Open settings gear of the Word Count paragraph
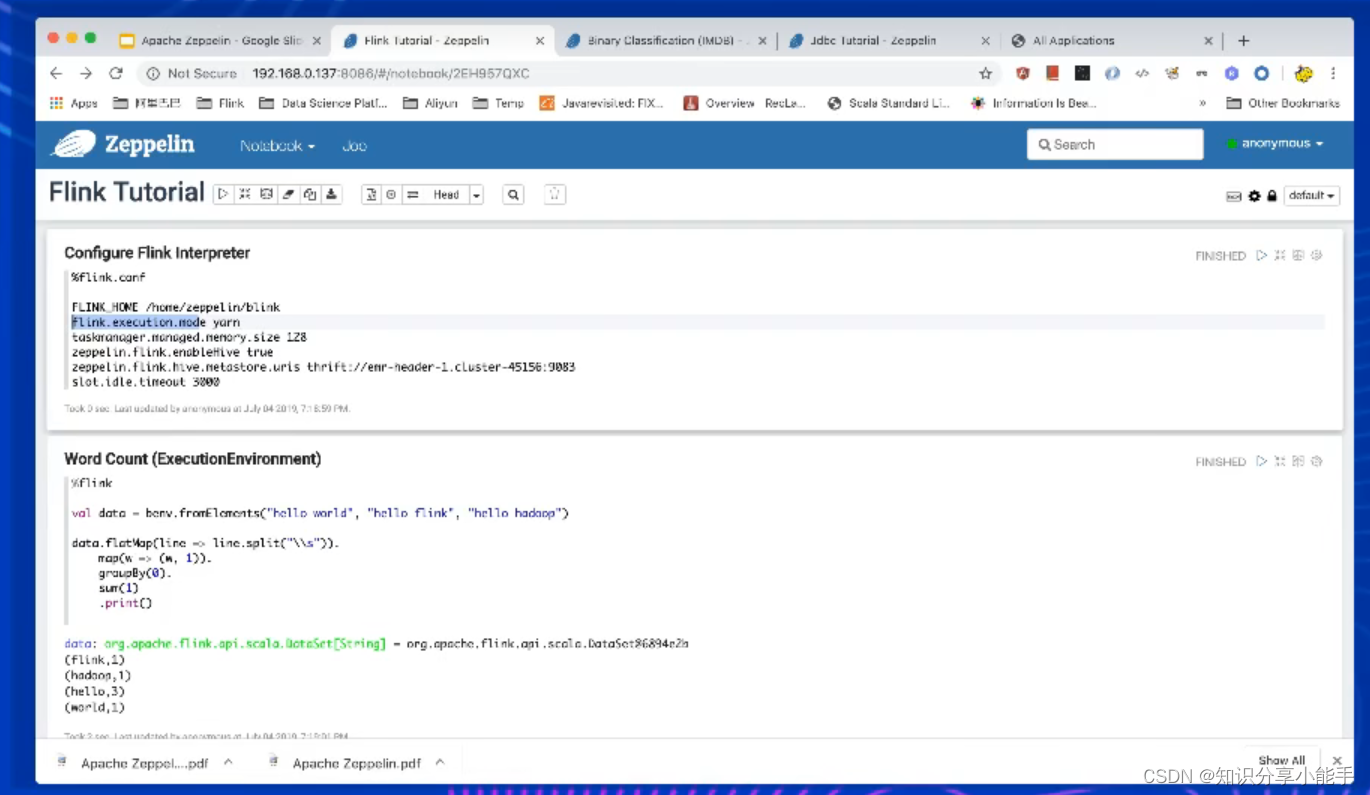The image size is (1370, 795). pos(1317,461)
